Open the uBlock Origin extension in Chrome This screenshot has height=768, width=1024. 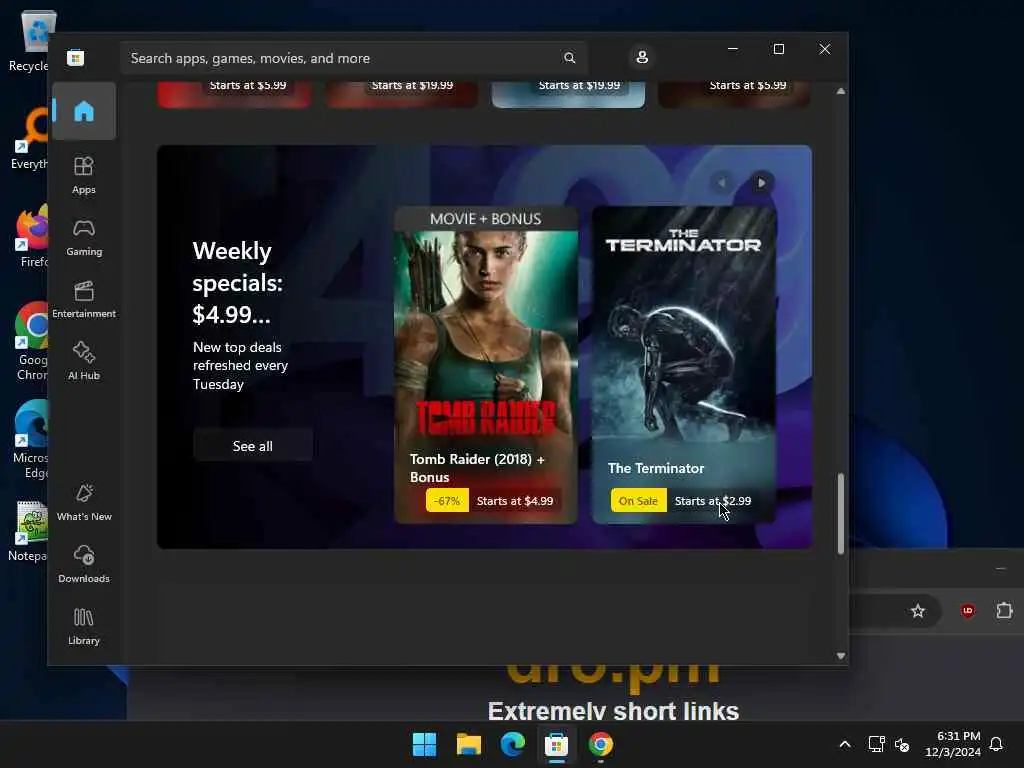(x=968, y=611)
